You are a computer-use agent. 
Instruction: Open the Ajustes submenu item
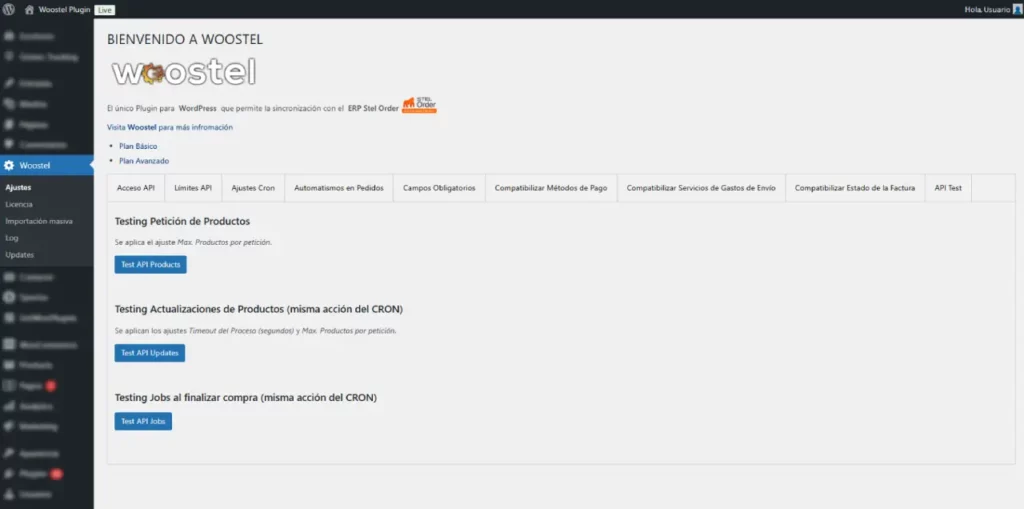pos(18,188)
